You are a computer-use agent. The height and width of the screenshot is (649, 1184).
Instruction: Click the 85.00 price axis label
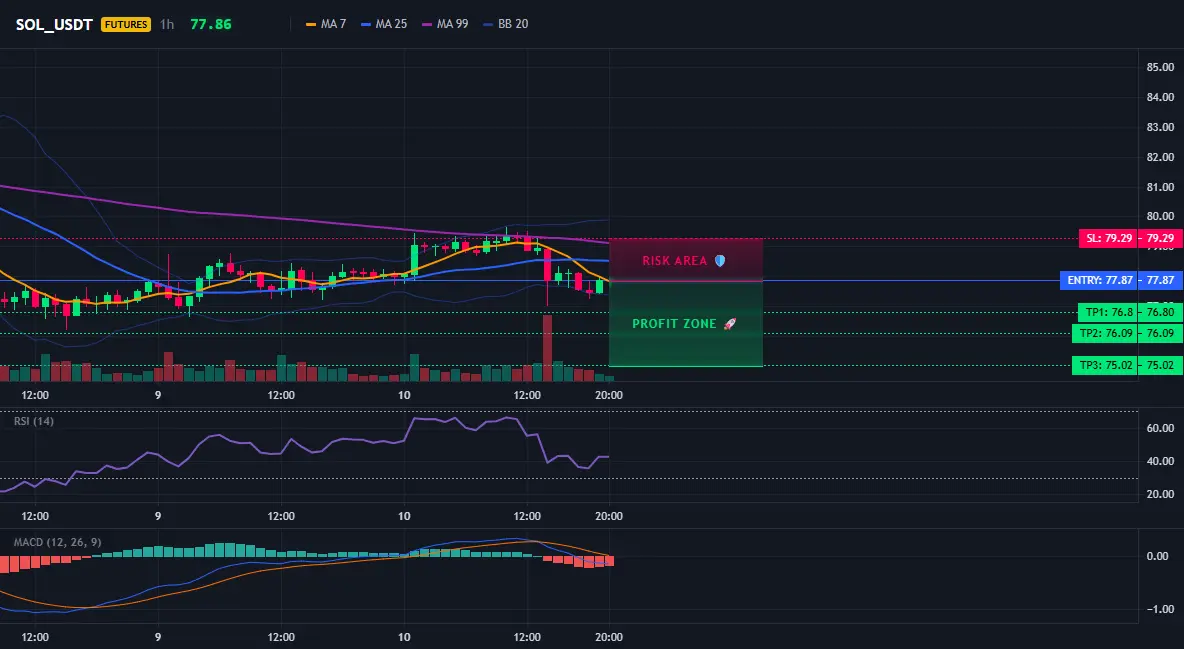(1160, 67)
